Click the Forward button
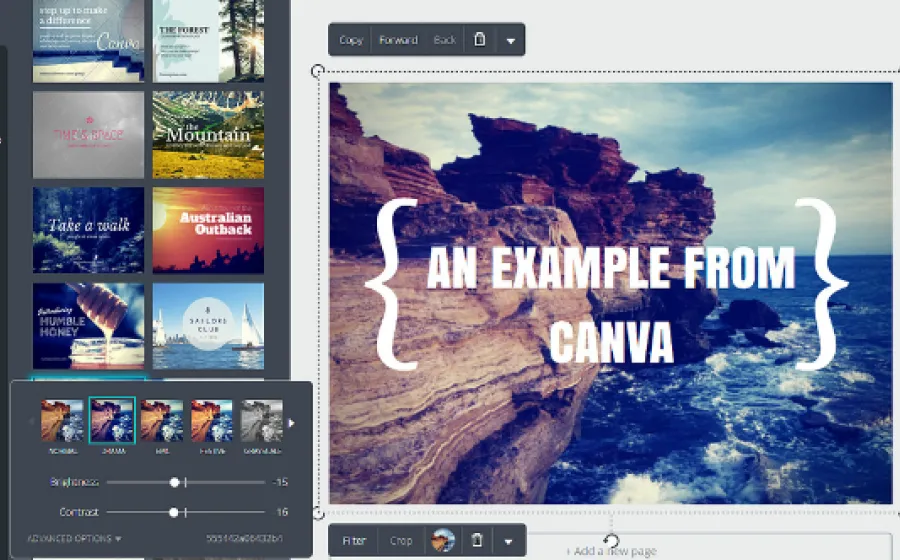This screenshot has width=900, height=560. click(398, 40)
